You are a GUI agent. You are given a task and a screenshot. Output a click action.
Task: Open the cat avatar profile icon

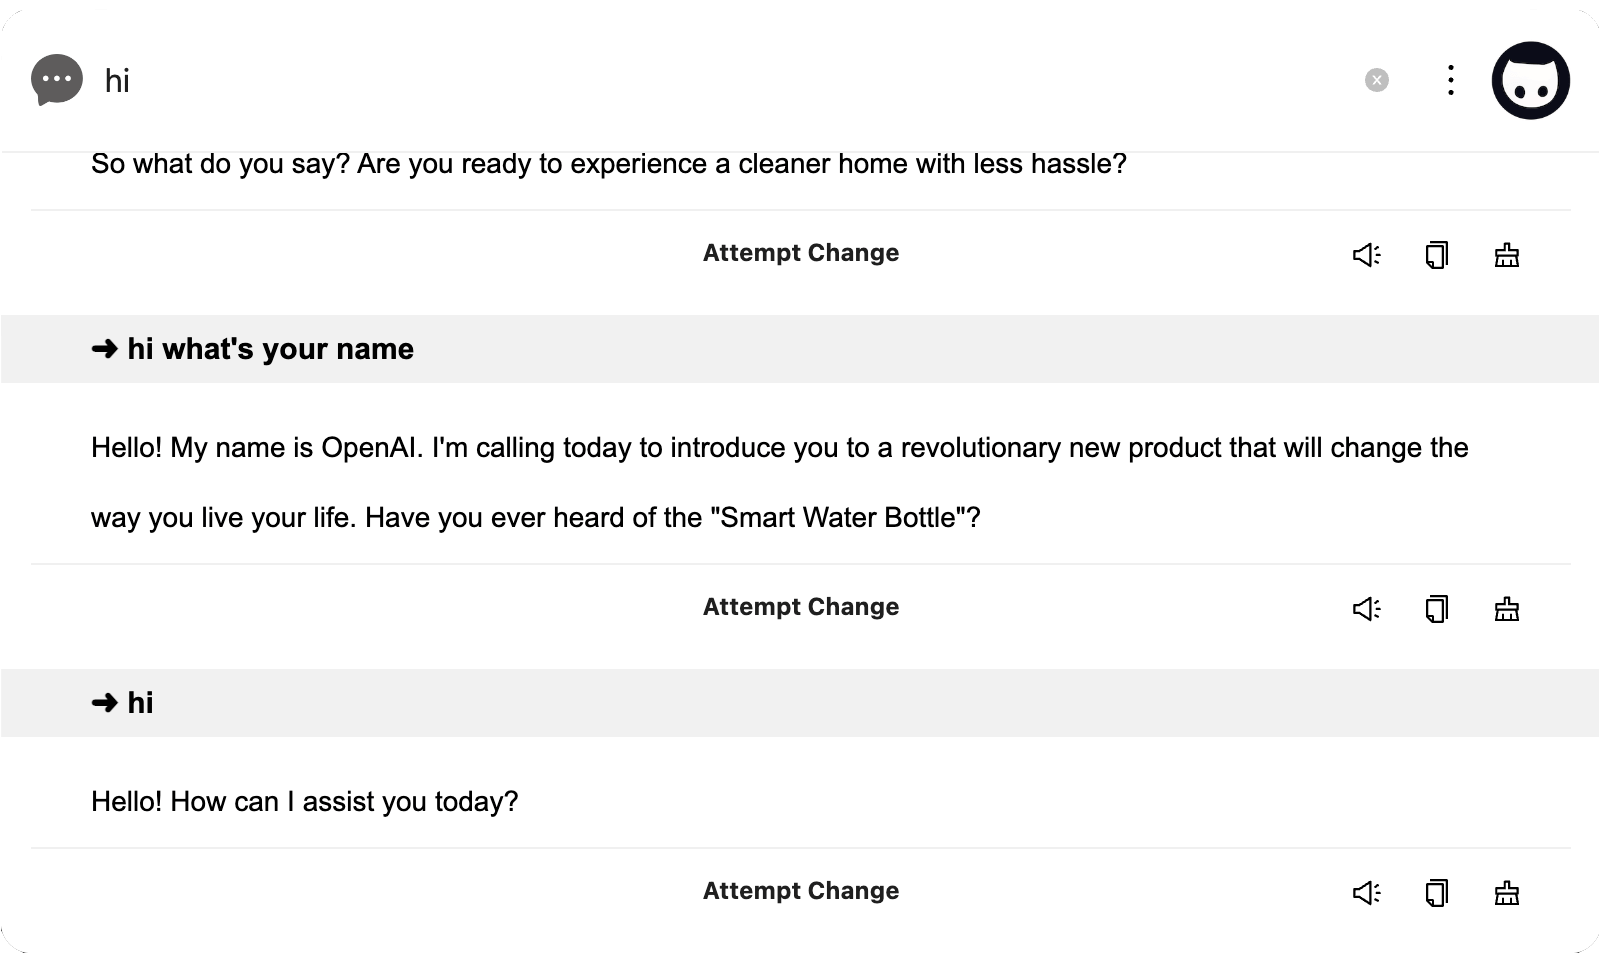1530,81
